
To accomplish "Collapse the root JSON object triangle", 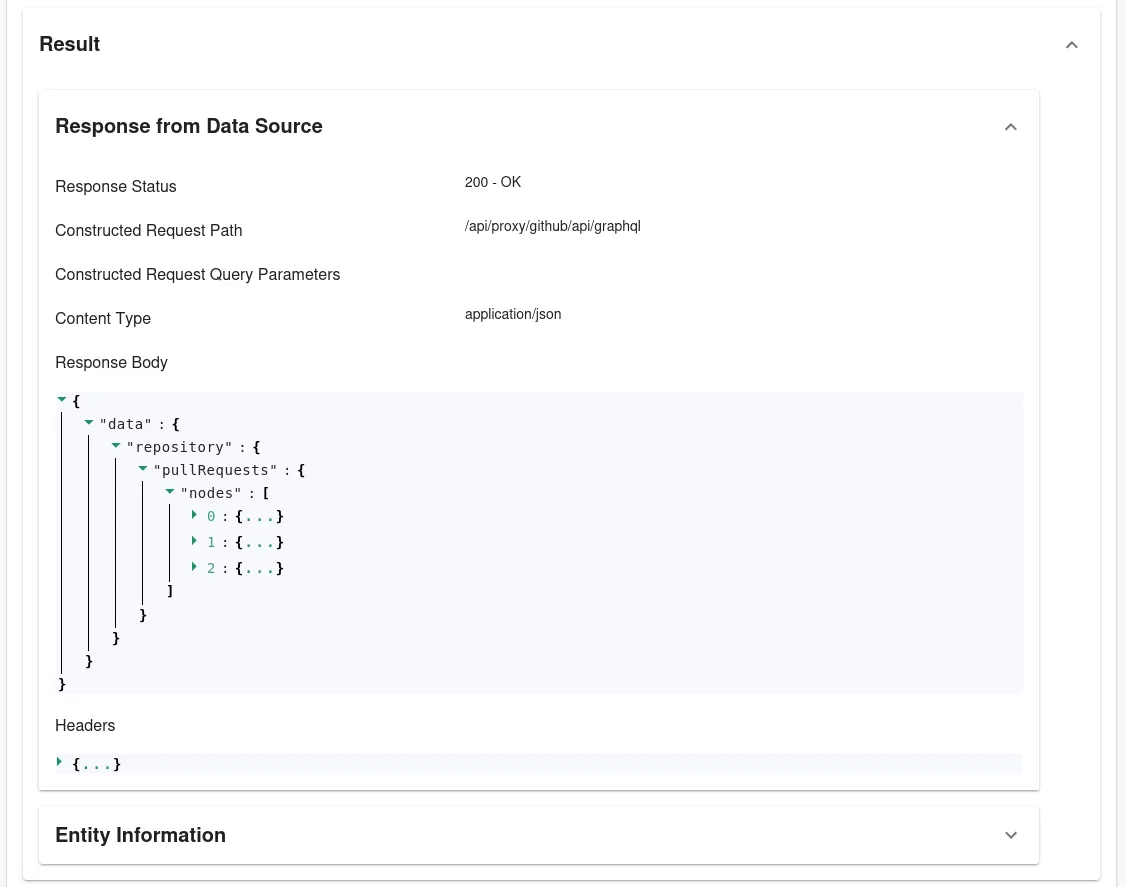I will pyautogui.click(x=62, y=399).
